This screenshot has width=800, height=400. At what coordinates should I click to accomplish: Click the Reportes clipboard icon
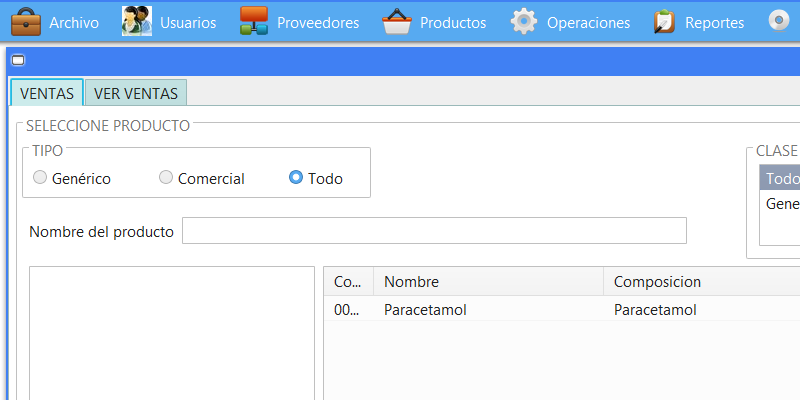pyautogui.click(x=663, y=21)
